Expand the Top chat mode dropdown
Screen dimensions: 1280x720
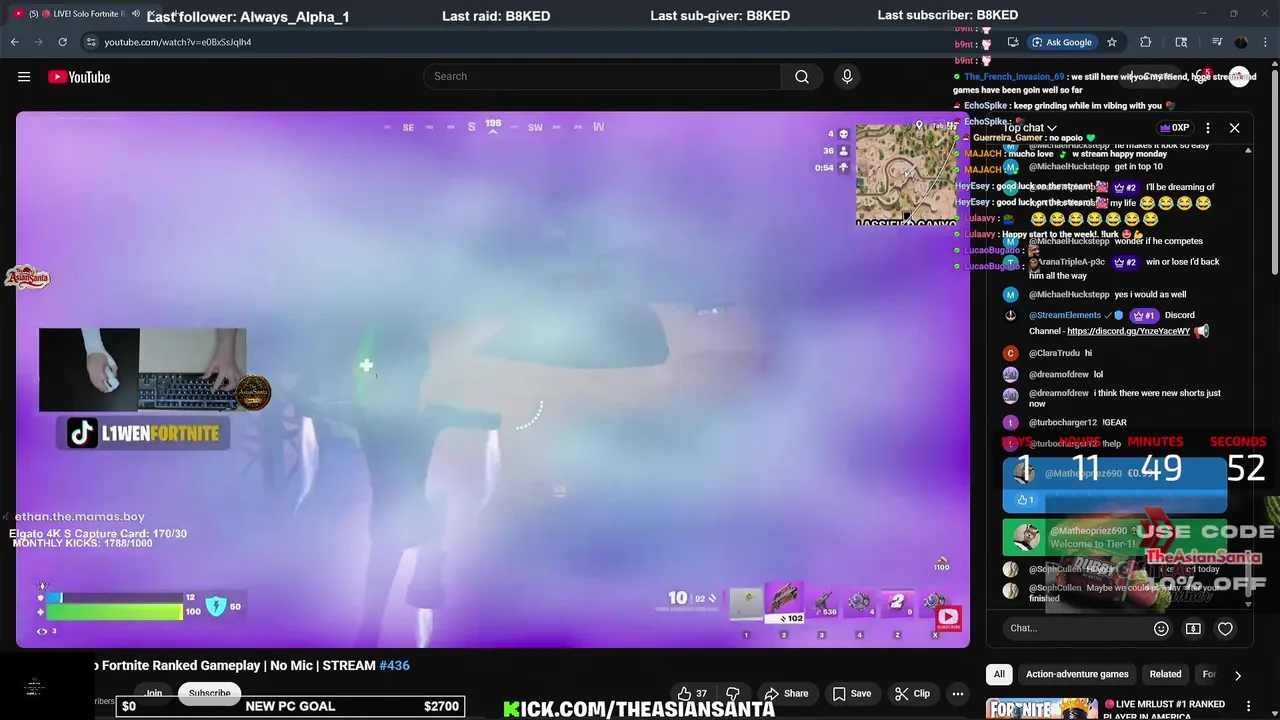click(x=1030, y=128)
